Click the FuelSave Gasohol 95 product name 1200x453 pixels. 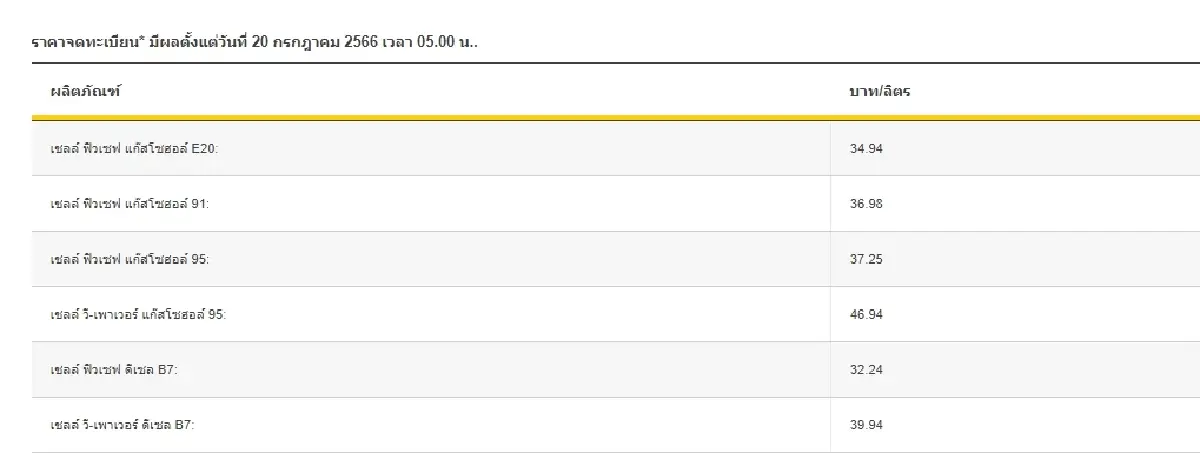129,259
